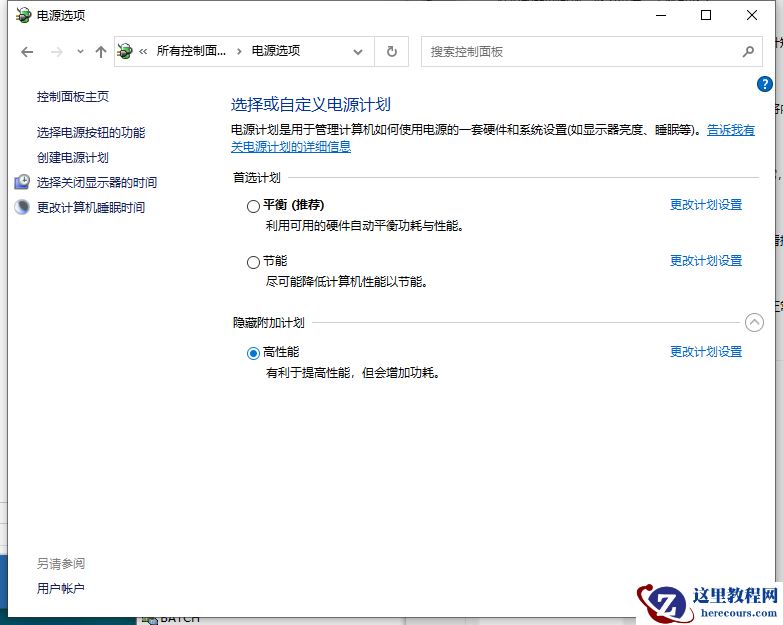This screenshot has width=783, height=625.
Task: Click the search control panel field
Action: coord(592,51)
